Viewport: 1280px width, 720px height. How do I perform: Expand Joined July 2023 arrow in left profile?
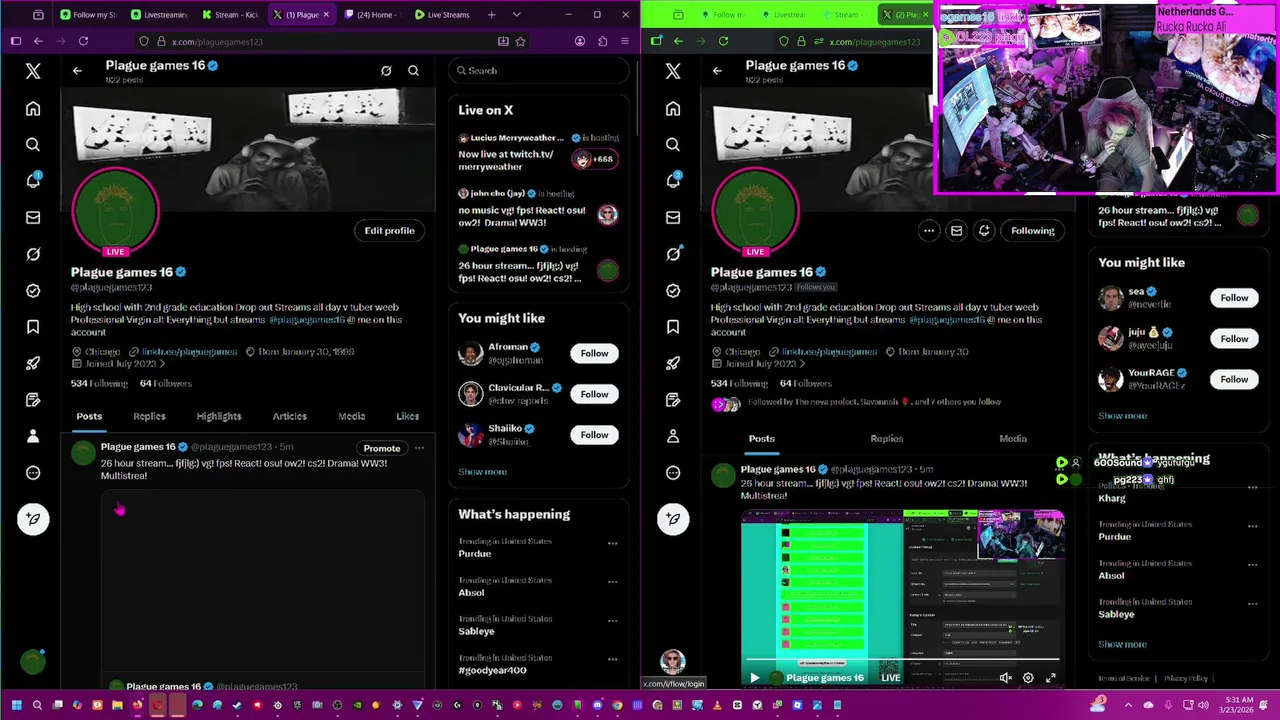(163, 364)
